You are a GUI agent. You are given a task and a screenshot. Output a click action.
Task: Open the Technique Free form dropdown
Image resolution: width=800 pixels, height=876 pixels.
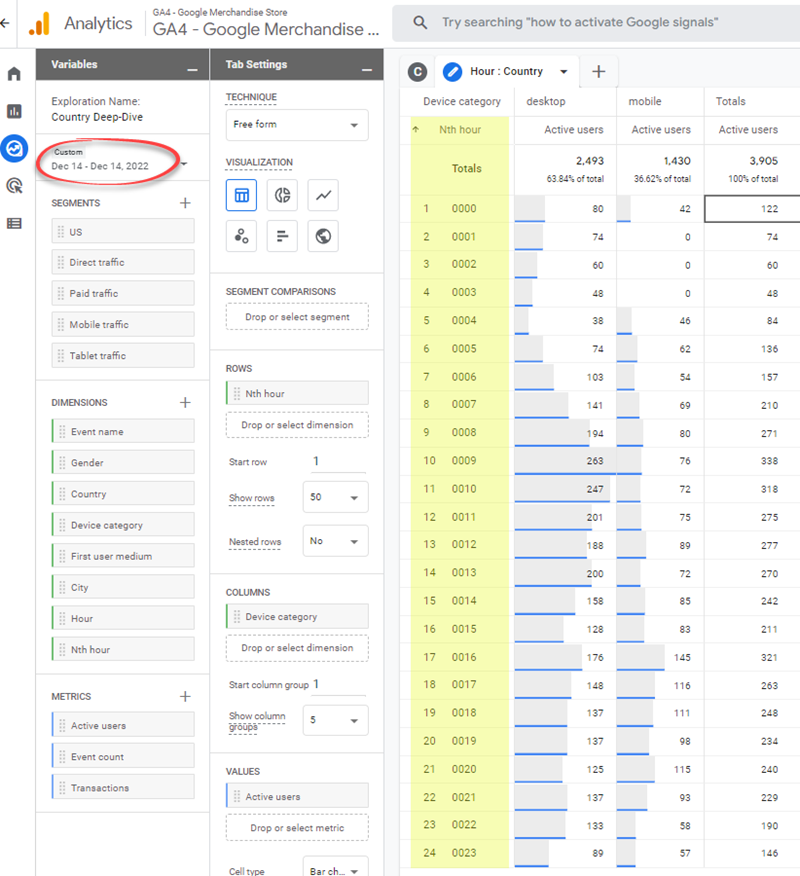[x=297, y=125]
